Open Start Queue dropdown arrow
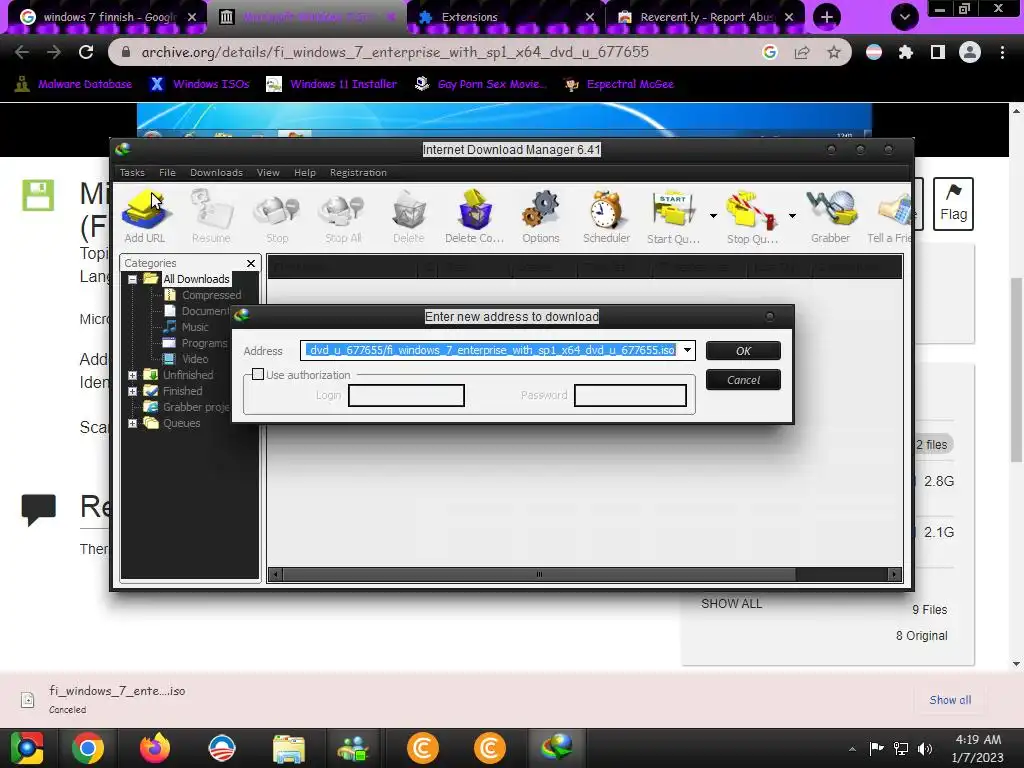Viewport: 1024px width, 768px height. point(713,216)
